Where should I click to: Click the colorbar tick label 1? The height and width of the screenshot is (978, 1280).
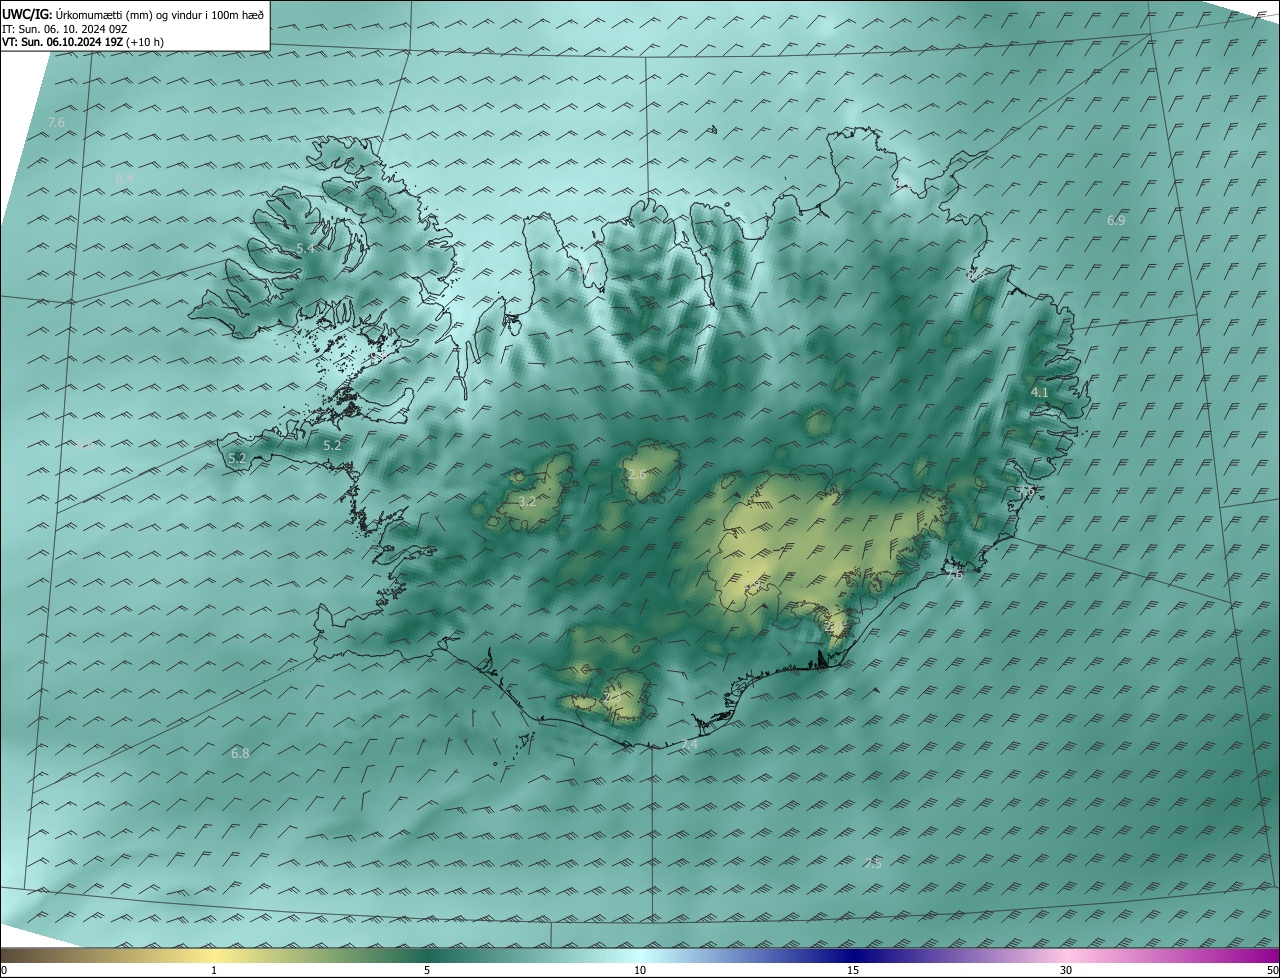(214, 970)
